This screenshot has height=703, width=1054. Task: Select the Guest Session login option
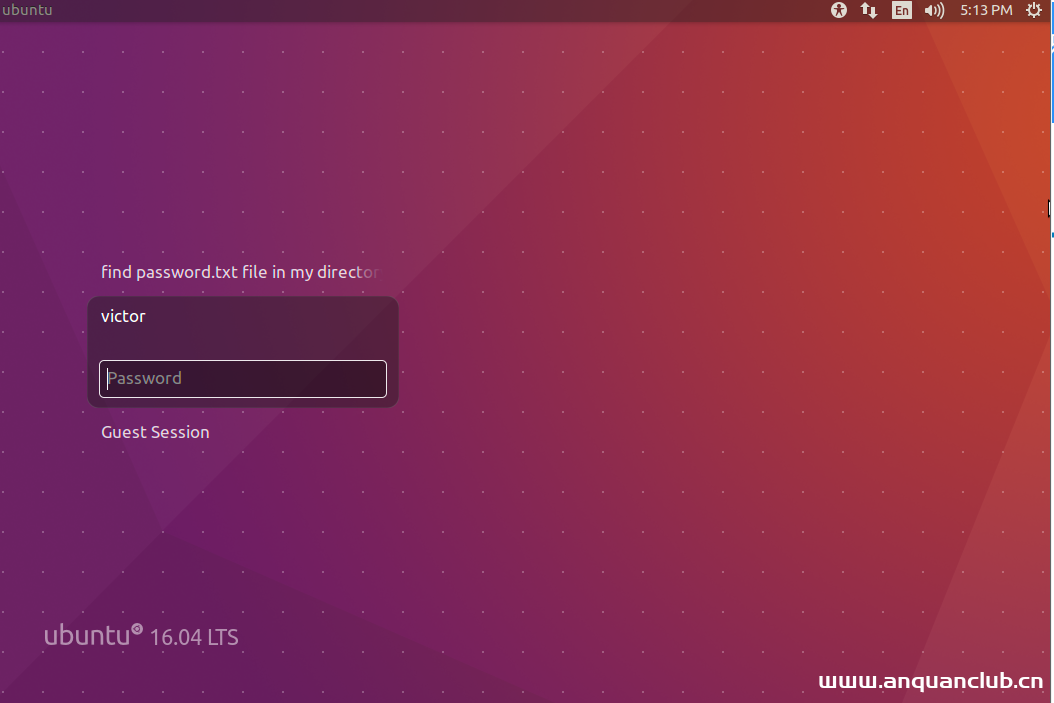pos(155,432)
